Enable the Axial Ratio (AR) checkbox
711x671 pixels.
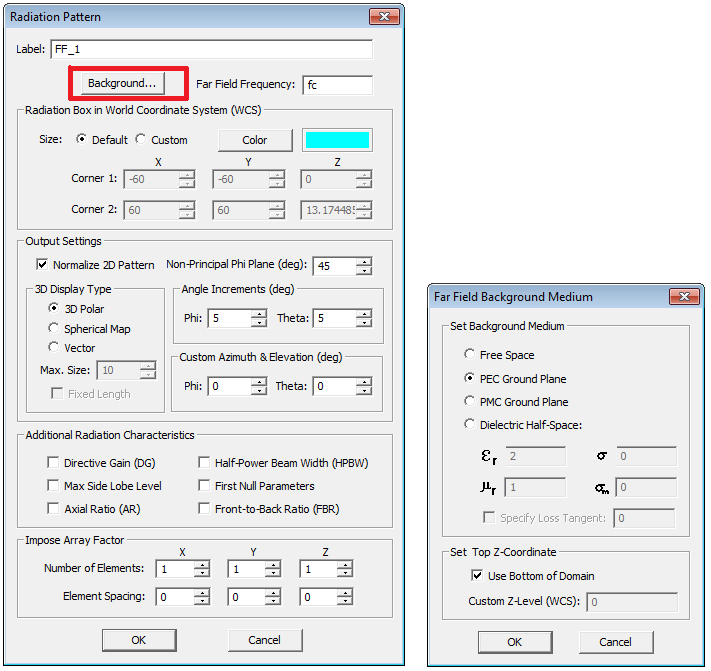[x=53, y=509]
